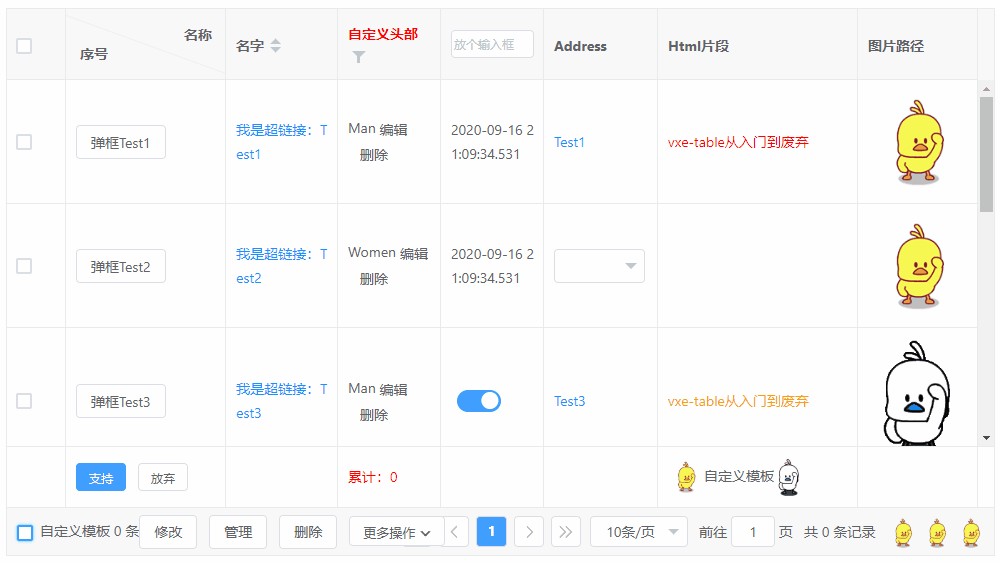Expand the 更多操作 dropdown menu
This screenshot has width=1000, height=563.
(396, 533)
